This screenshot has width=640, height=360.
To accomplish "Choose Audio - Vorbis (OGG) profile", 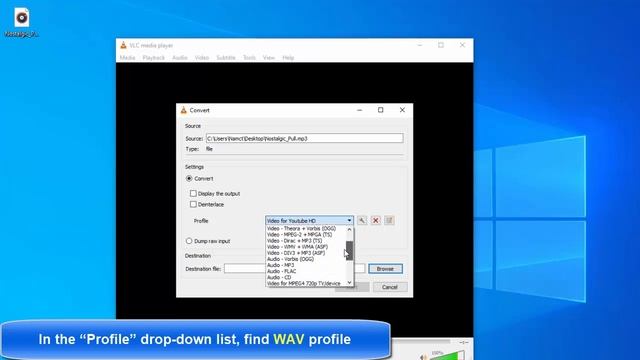I will point(290,259).
